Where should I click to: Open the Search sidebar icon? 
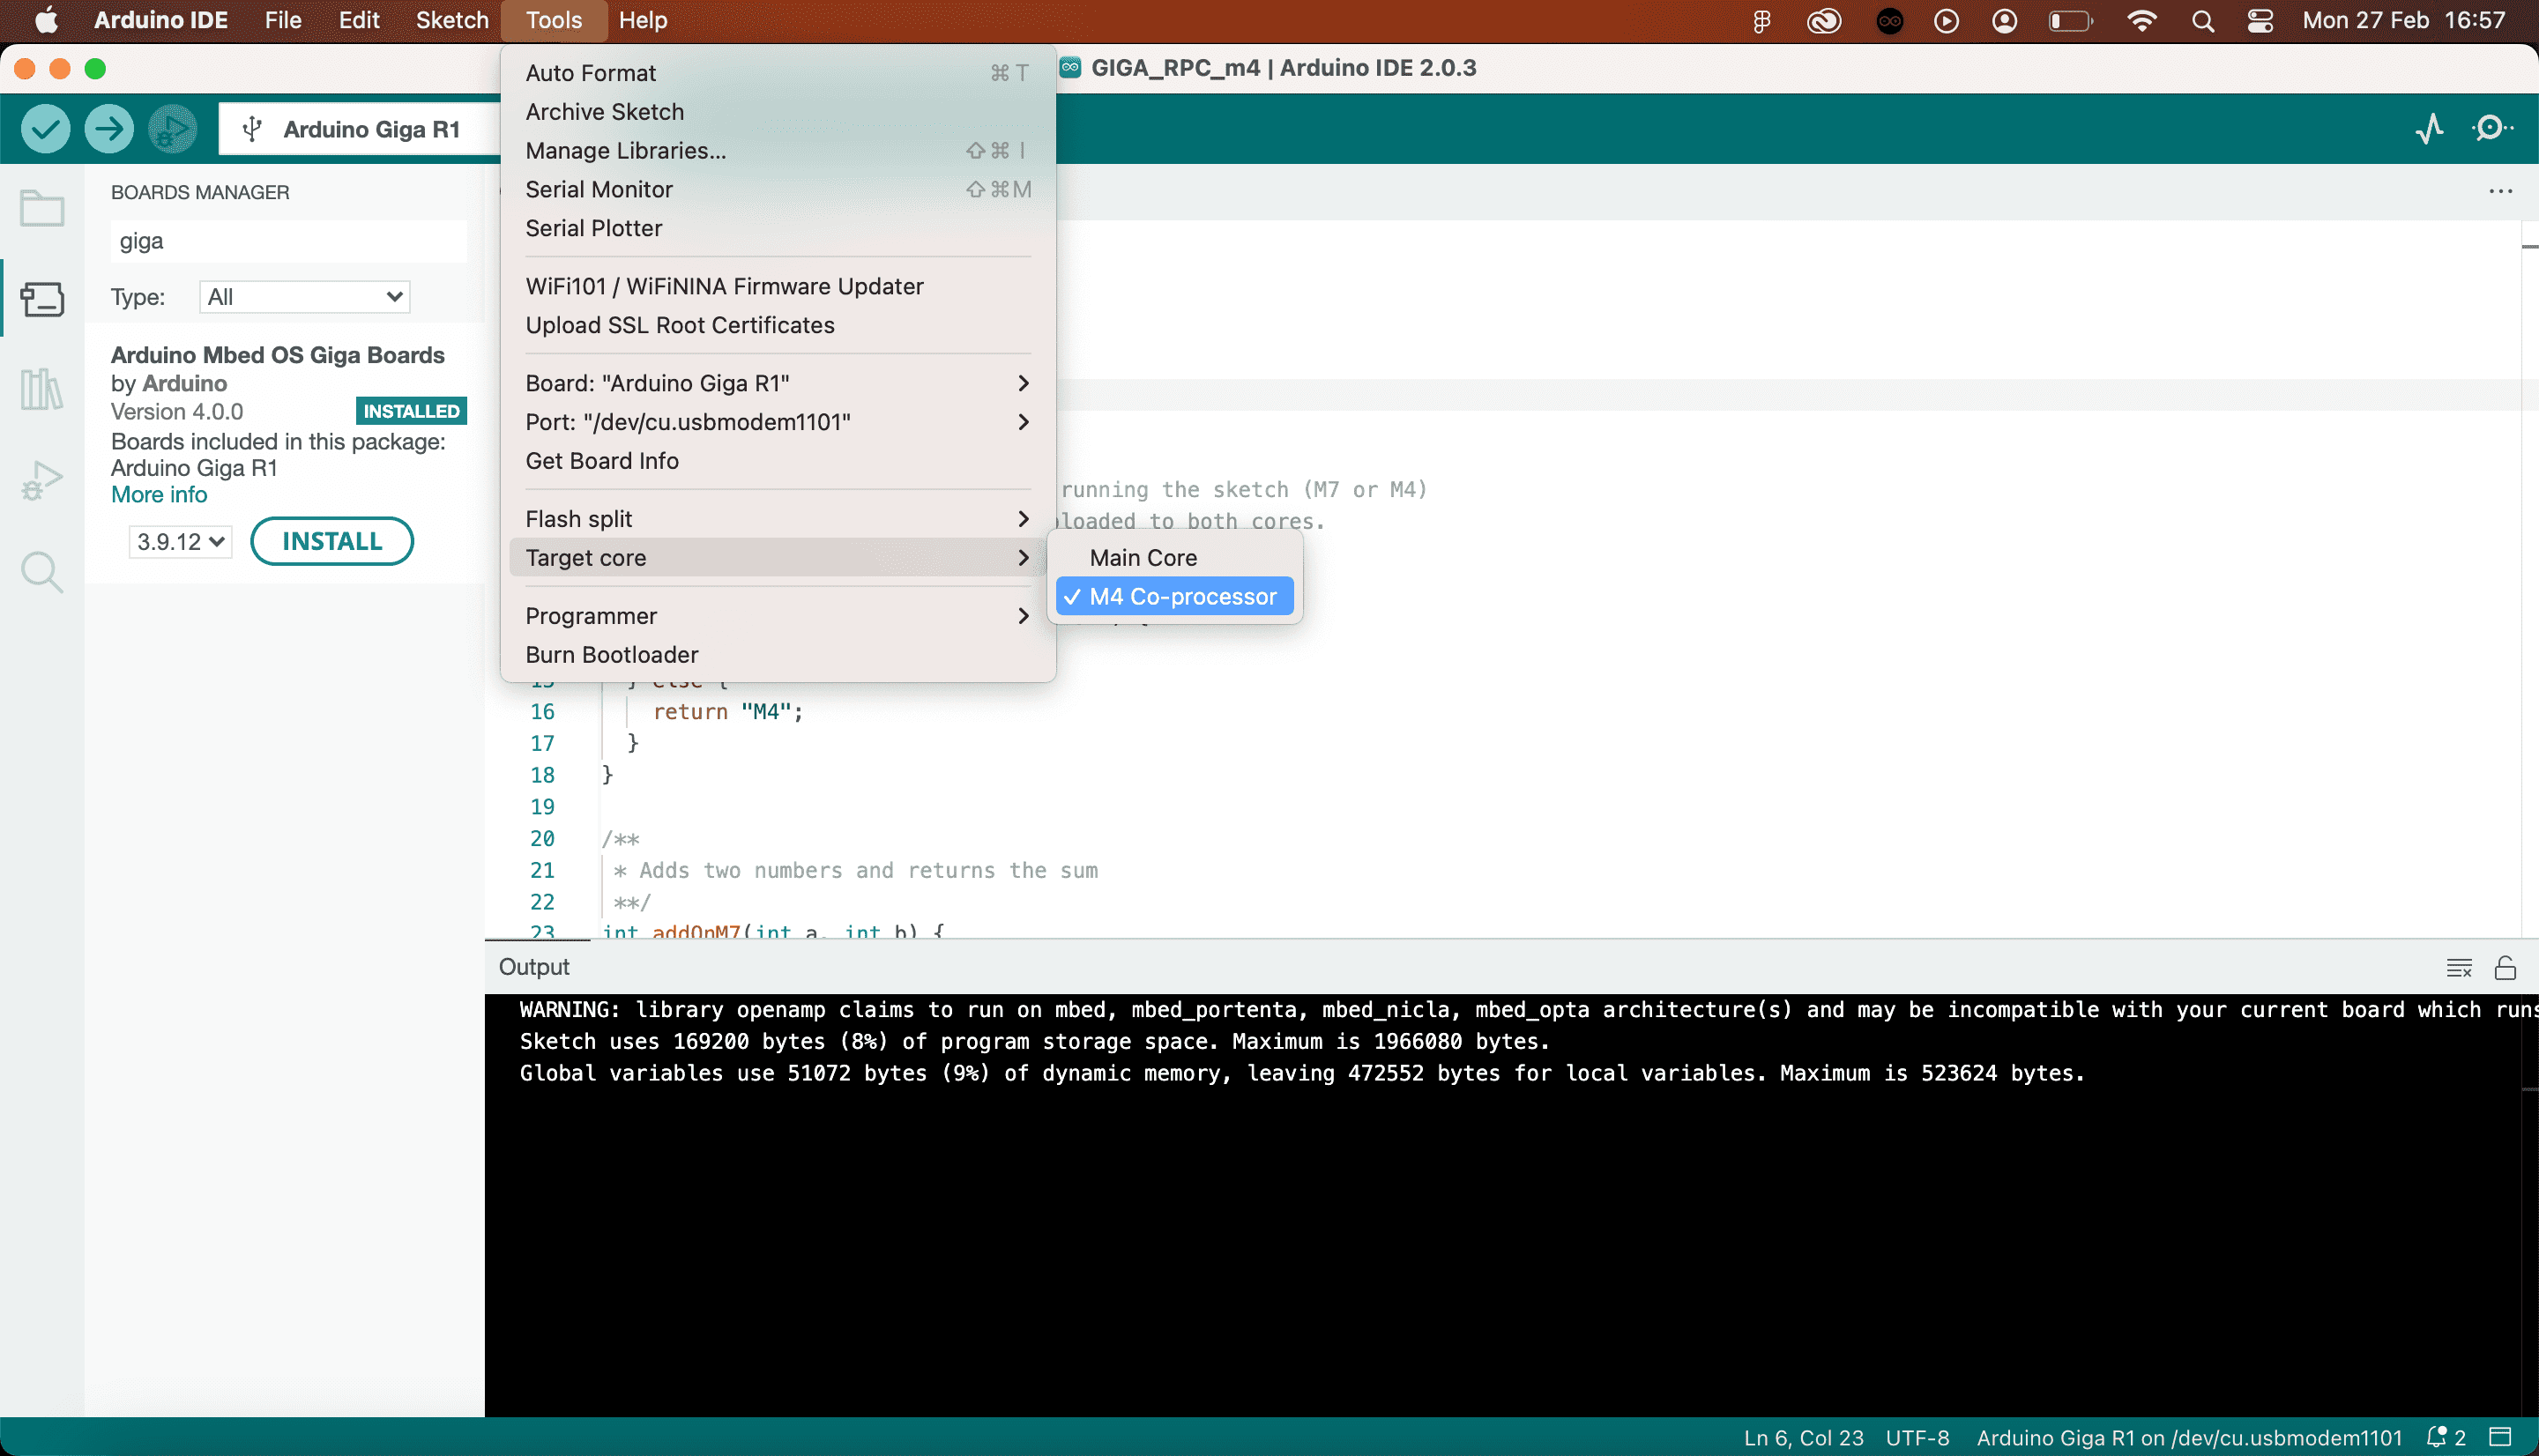(42, 572)
